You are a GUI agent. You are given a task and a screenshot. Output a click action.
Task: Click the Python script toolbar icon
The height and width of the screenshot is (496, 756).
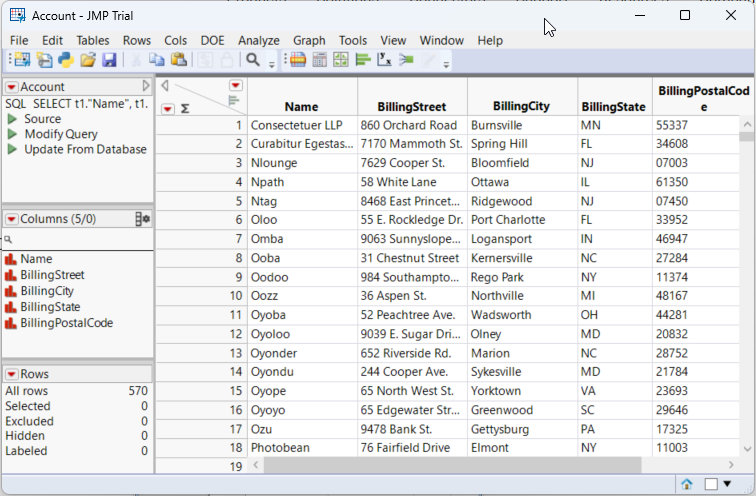(66, 60)
